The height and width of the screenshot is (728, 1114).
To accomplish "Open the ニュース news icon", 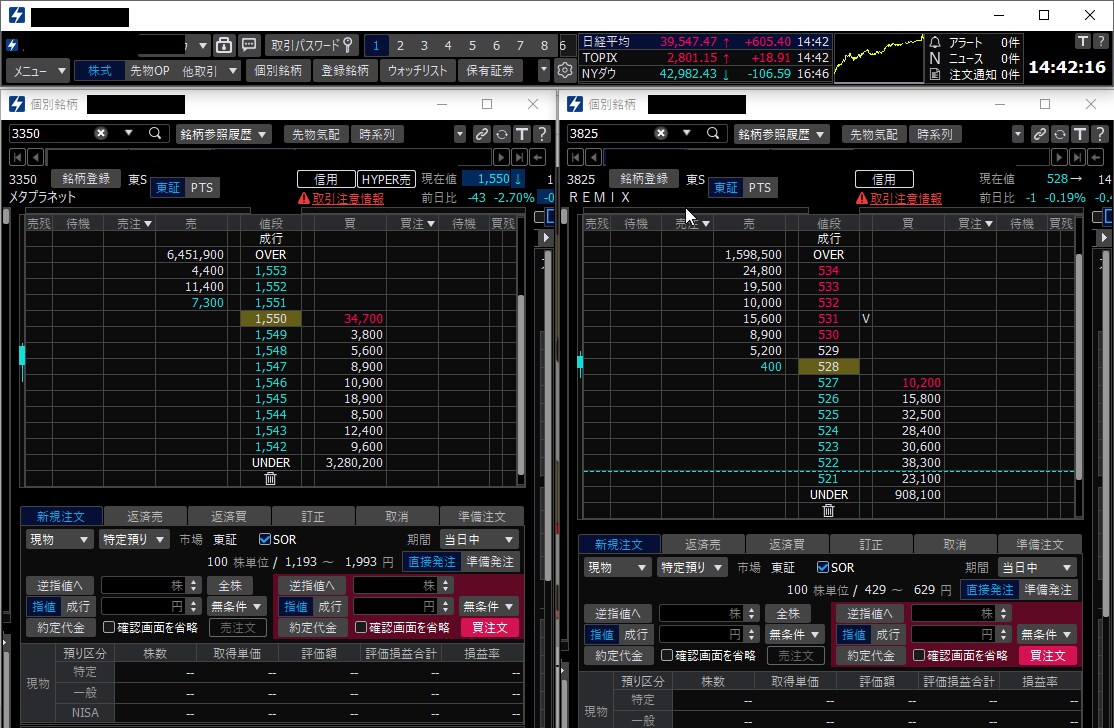I will (x=935, y=58).
